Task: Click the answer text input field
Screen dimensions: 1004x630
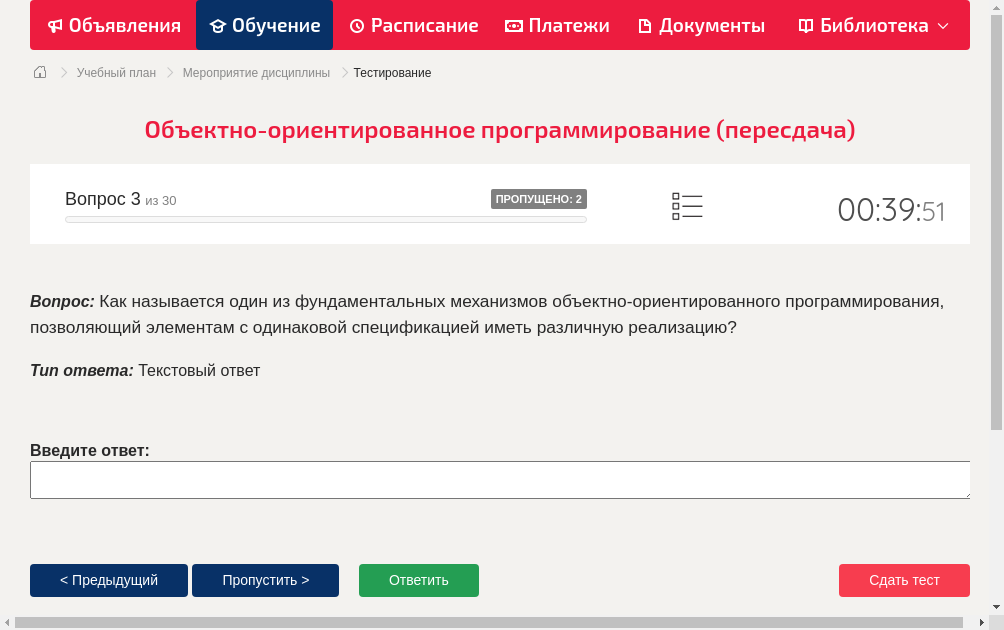Action: point(500,480)
